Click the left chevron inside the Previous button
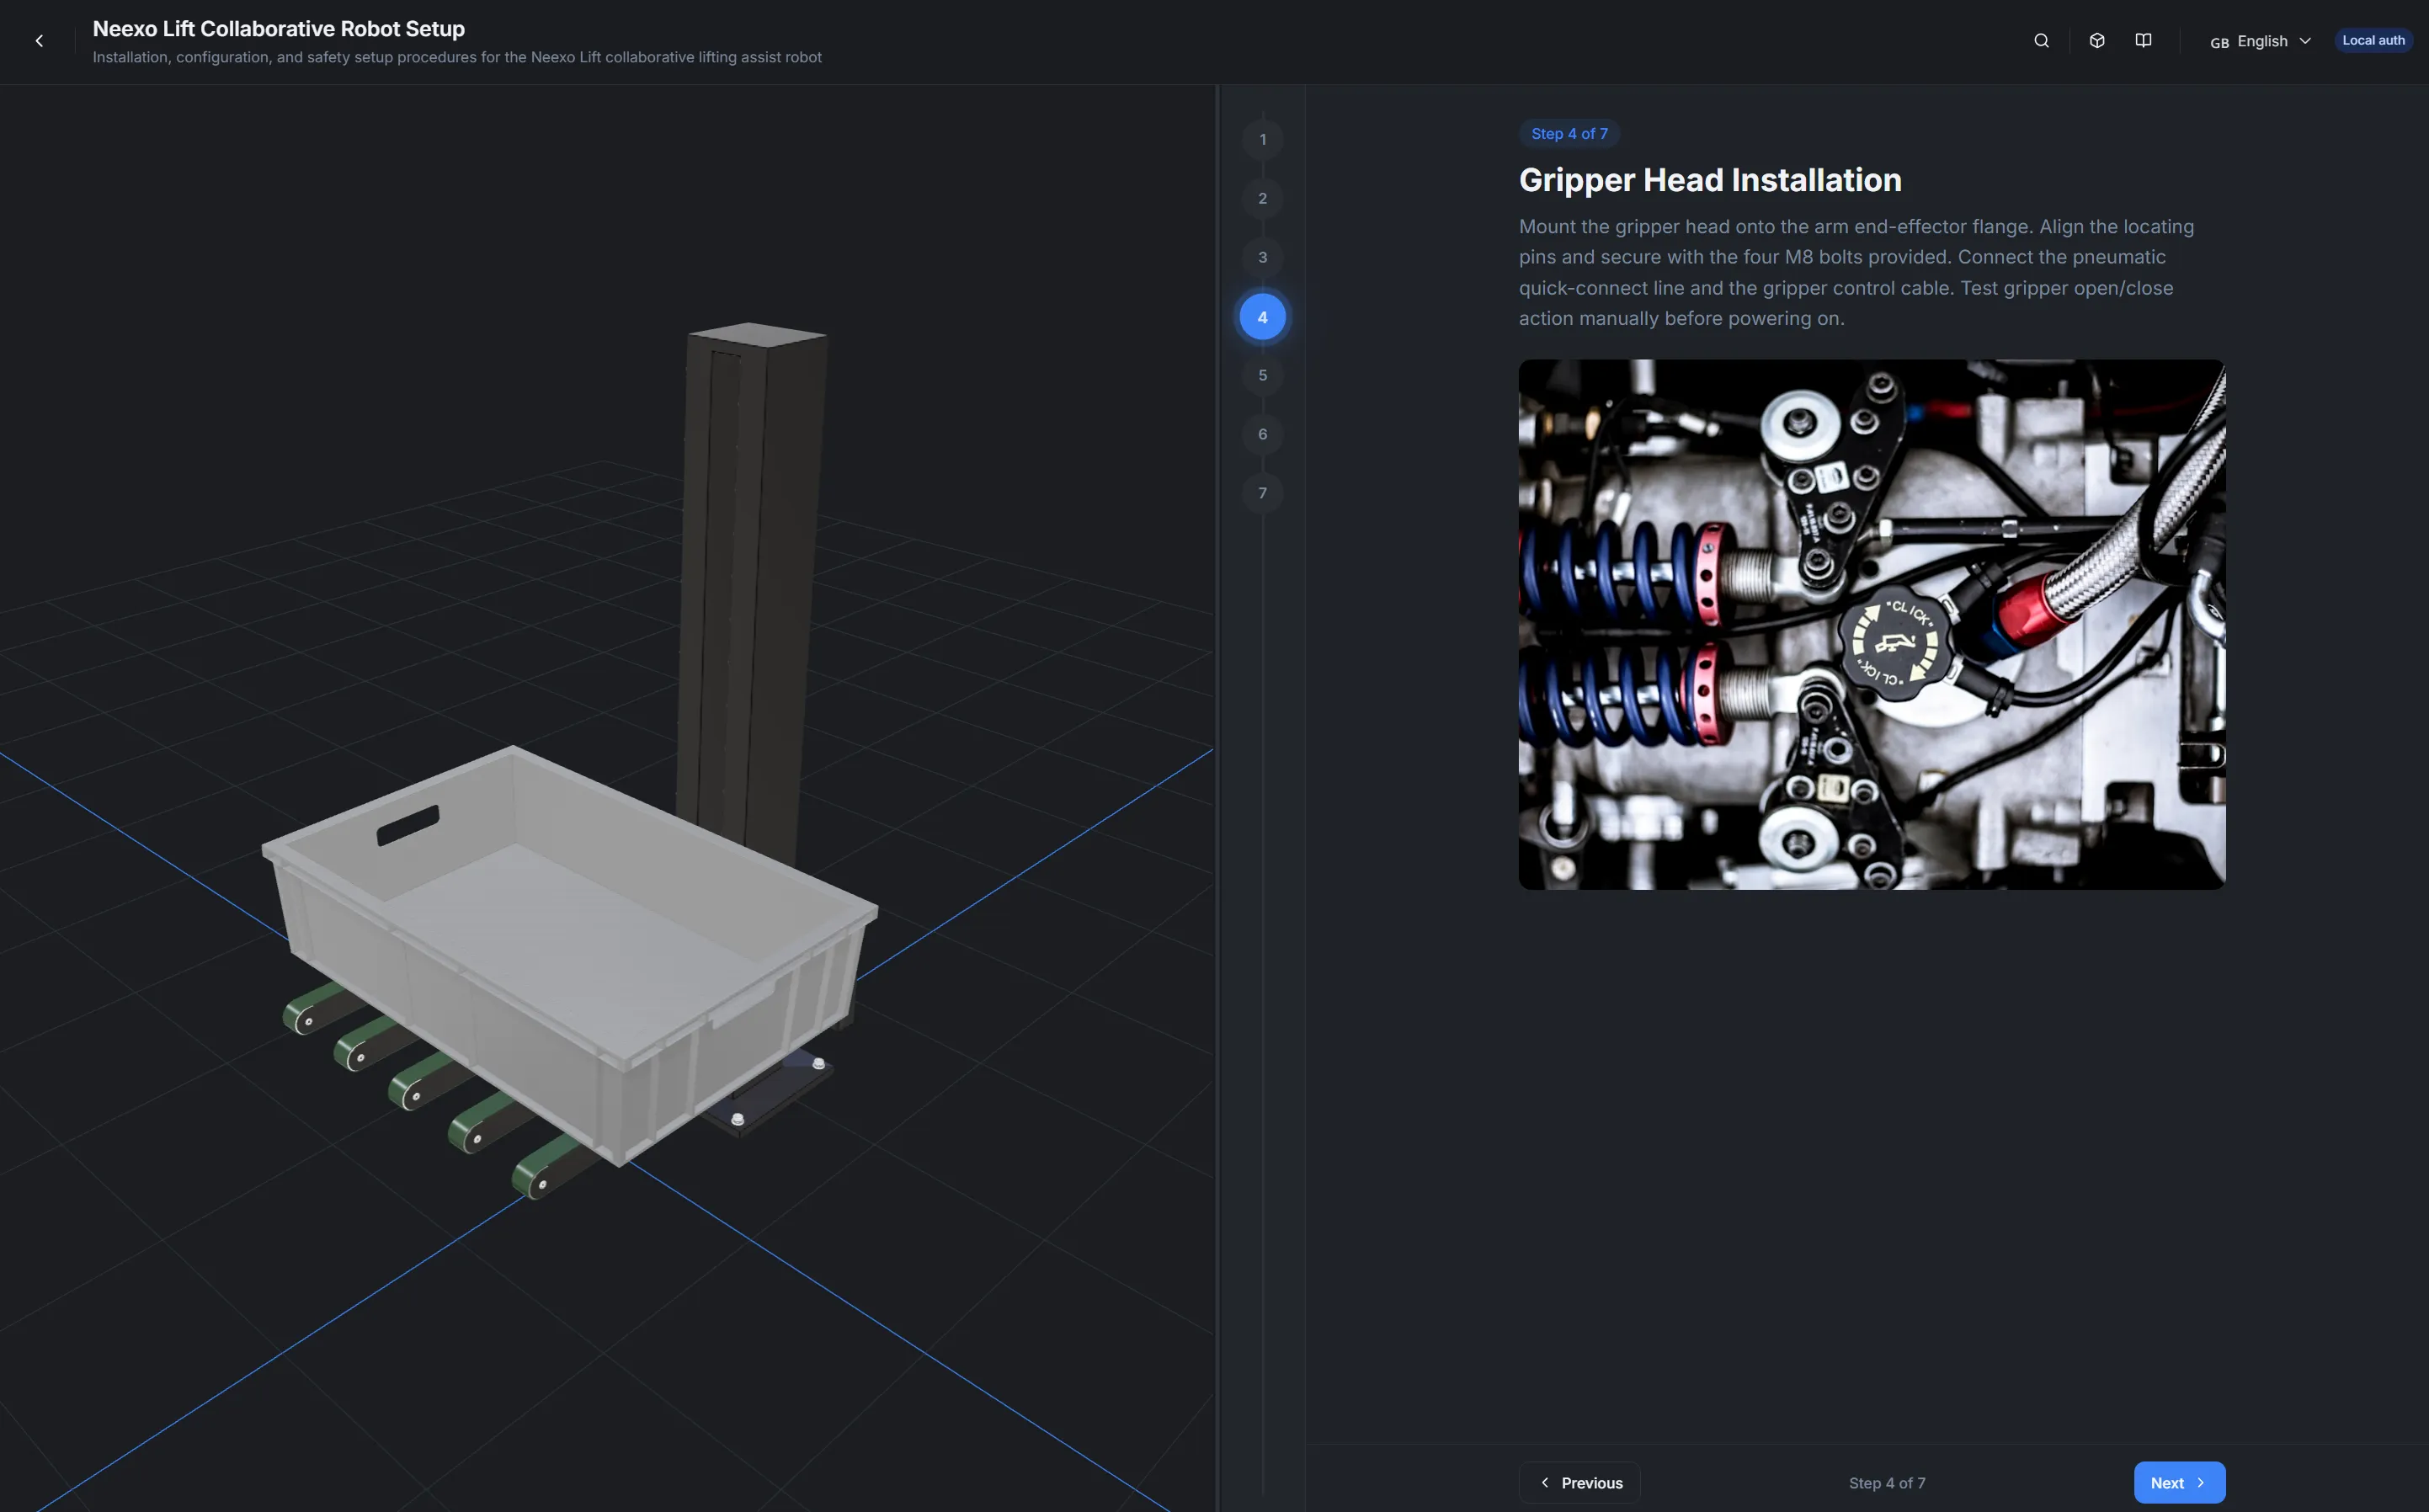The image size is (2429, 1512). point(1545,1482)
